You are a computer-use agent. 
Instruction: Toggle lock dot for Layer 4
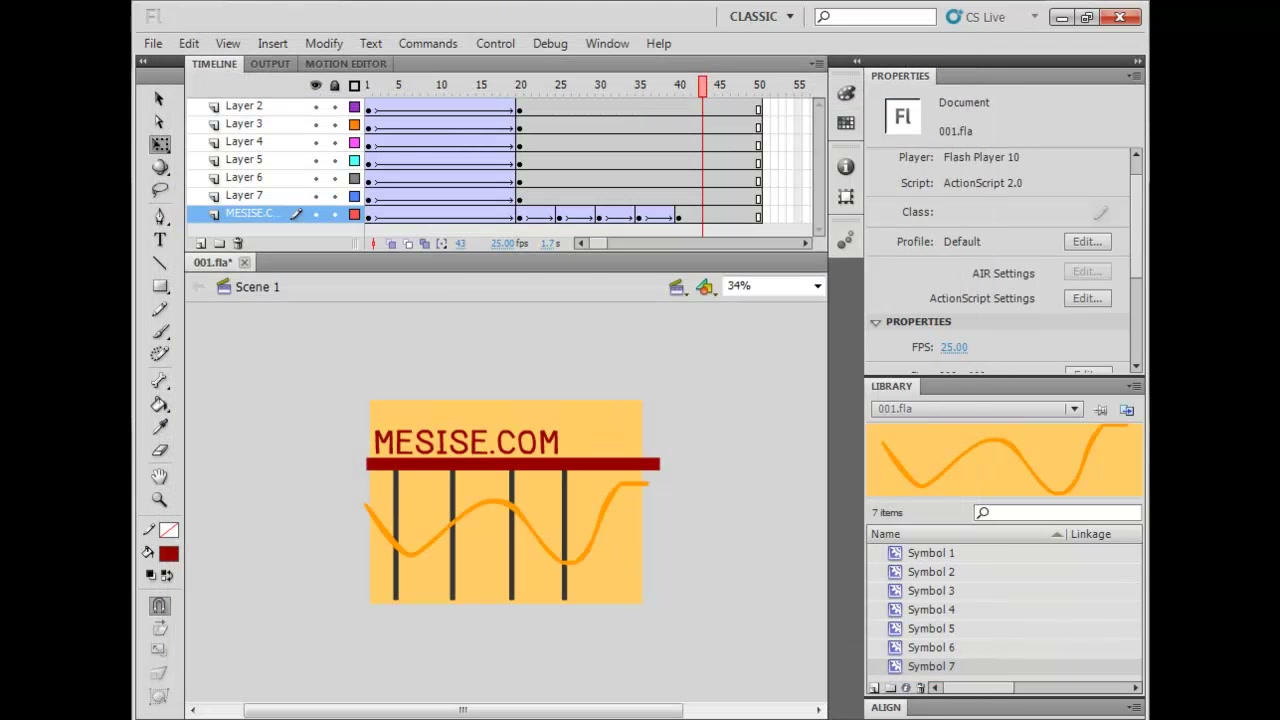point(335,143)
